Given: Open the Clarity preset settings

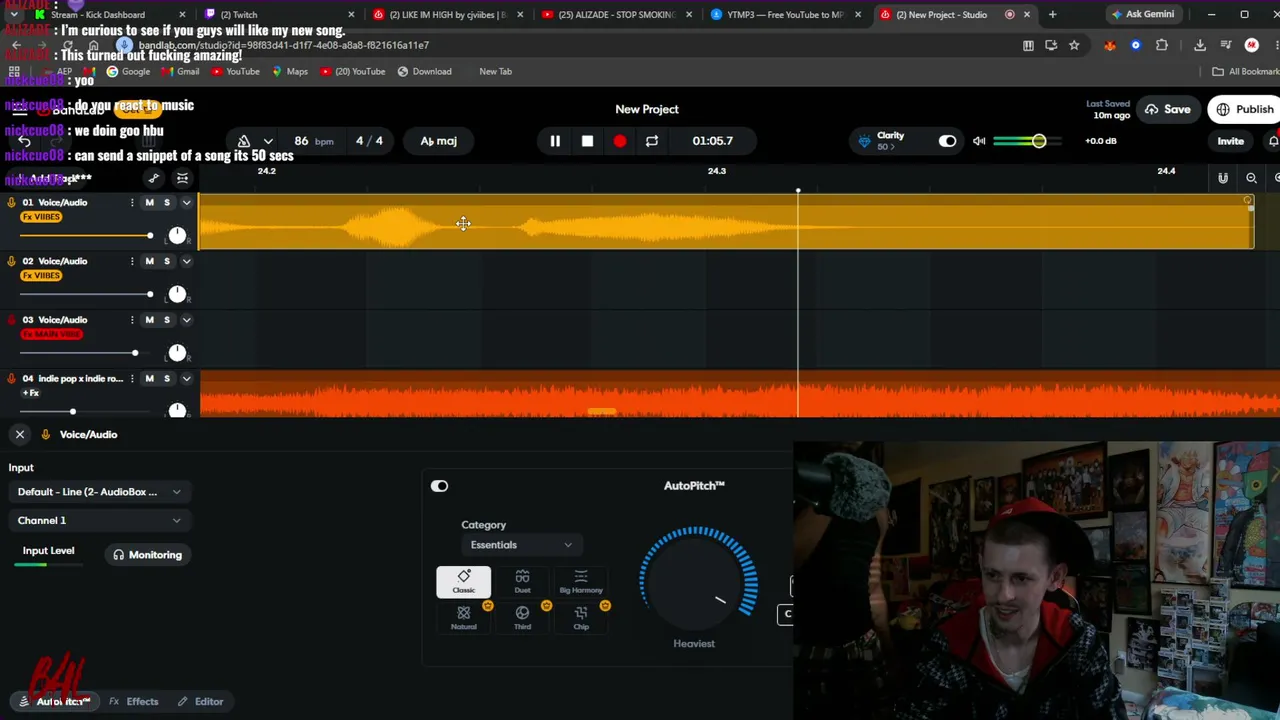Looking at the screenshot, I should coord(889,141).
